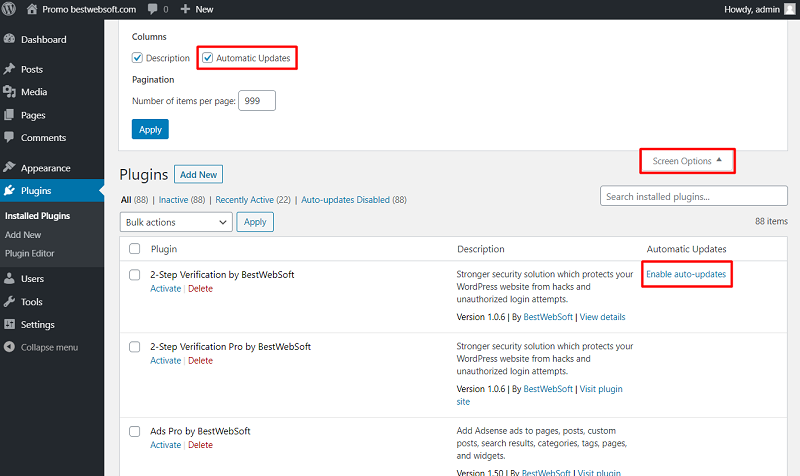Delete Ads Pro by BestWebSoft

coord(201,445)
